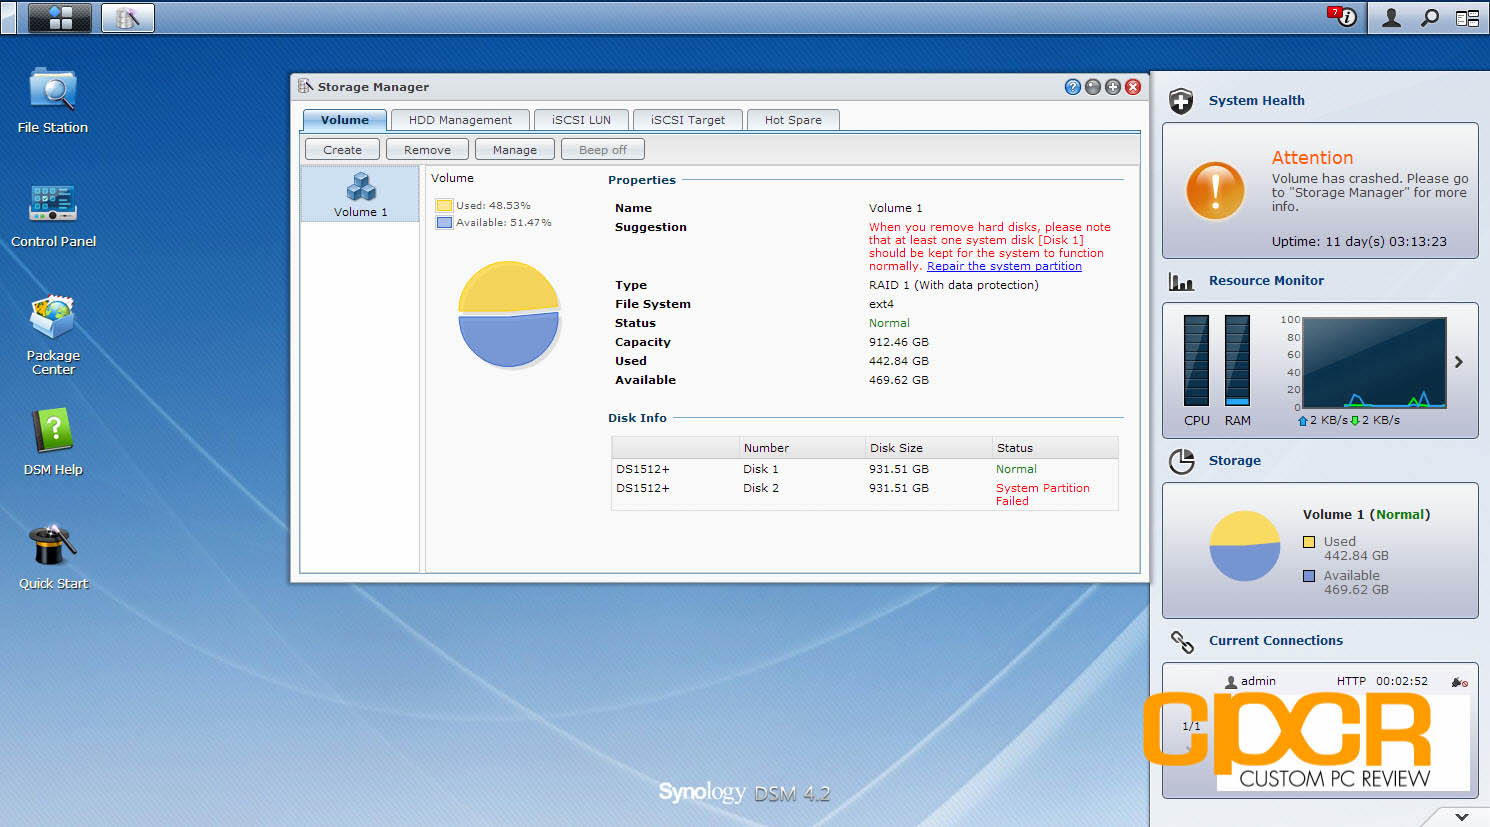Image resolution: width=1490 pixels, height=827 pixels.
Task: Click the admin user icon in connections
Action: 1231,682
